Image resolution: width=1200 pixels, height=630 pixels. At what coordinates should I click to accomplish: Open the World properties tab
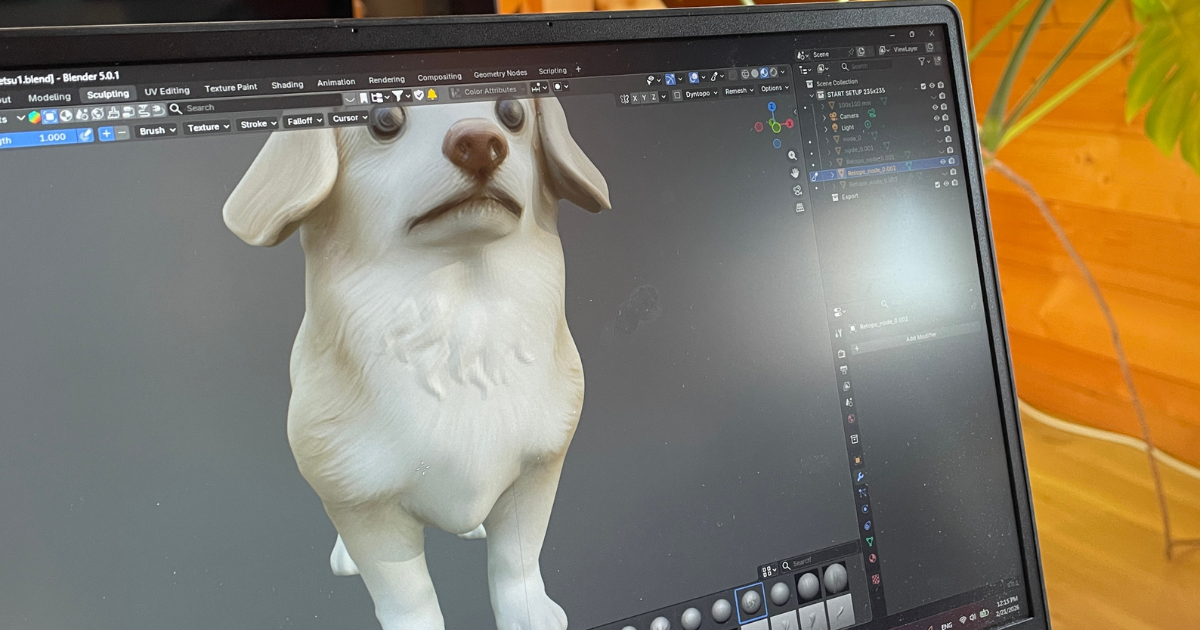851,419
